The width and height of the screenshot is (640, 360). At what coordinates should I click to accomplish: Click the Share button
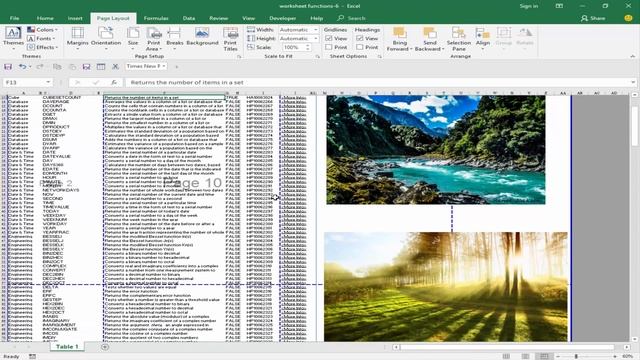(593, 18)
